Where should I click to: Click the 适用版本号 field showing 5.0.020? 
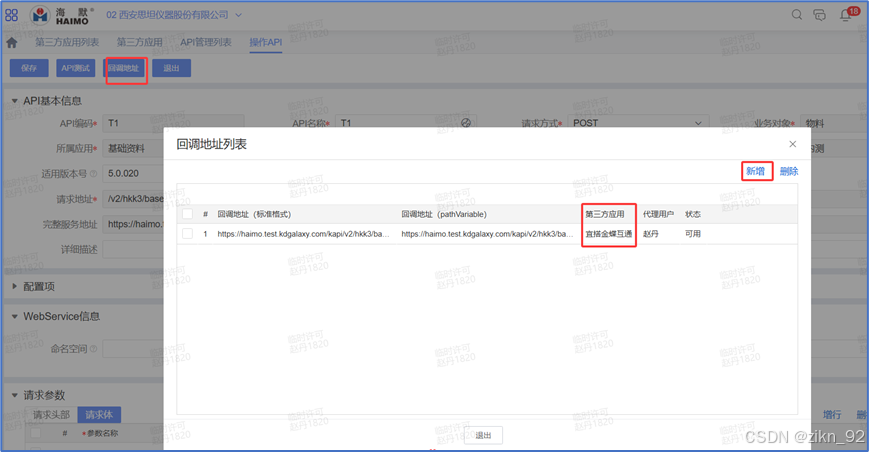click(133, 173)
